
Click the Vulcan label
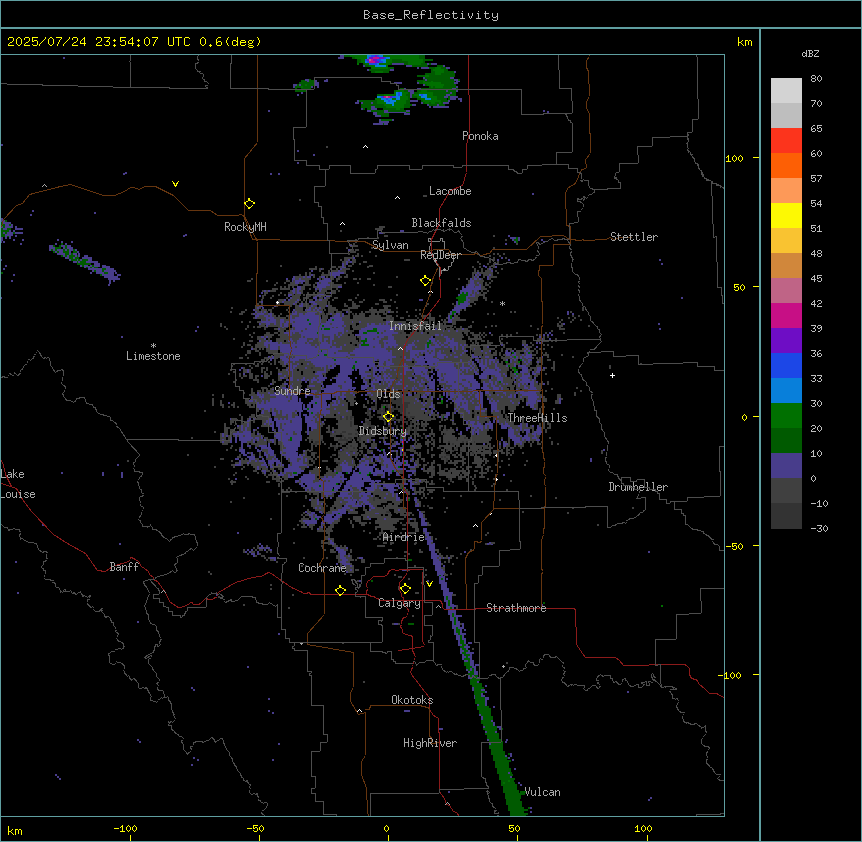coord(542,792)
